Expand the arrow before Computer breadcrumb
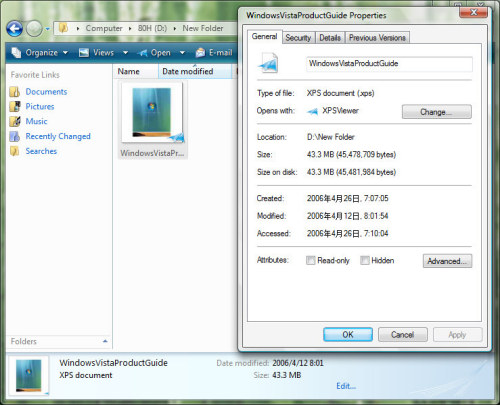Image resolution: width=500 pixels, height=405 pixels. click(78, 29)
